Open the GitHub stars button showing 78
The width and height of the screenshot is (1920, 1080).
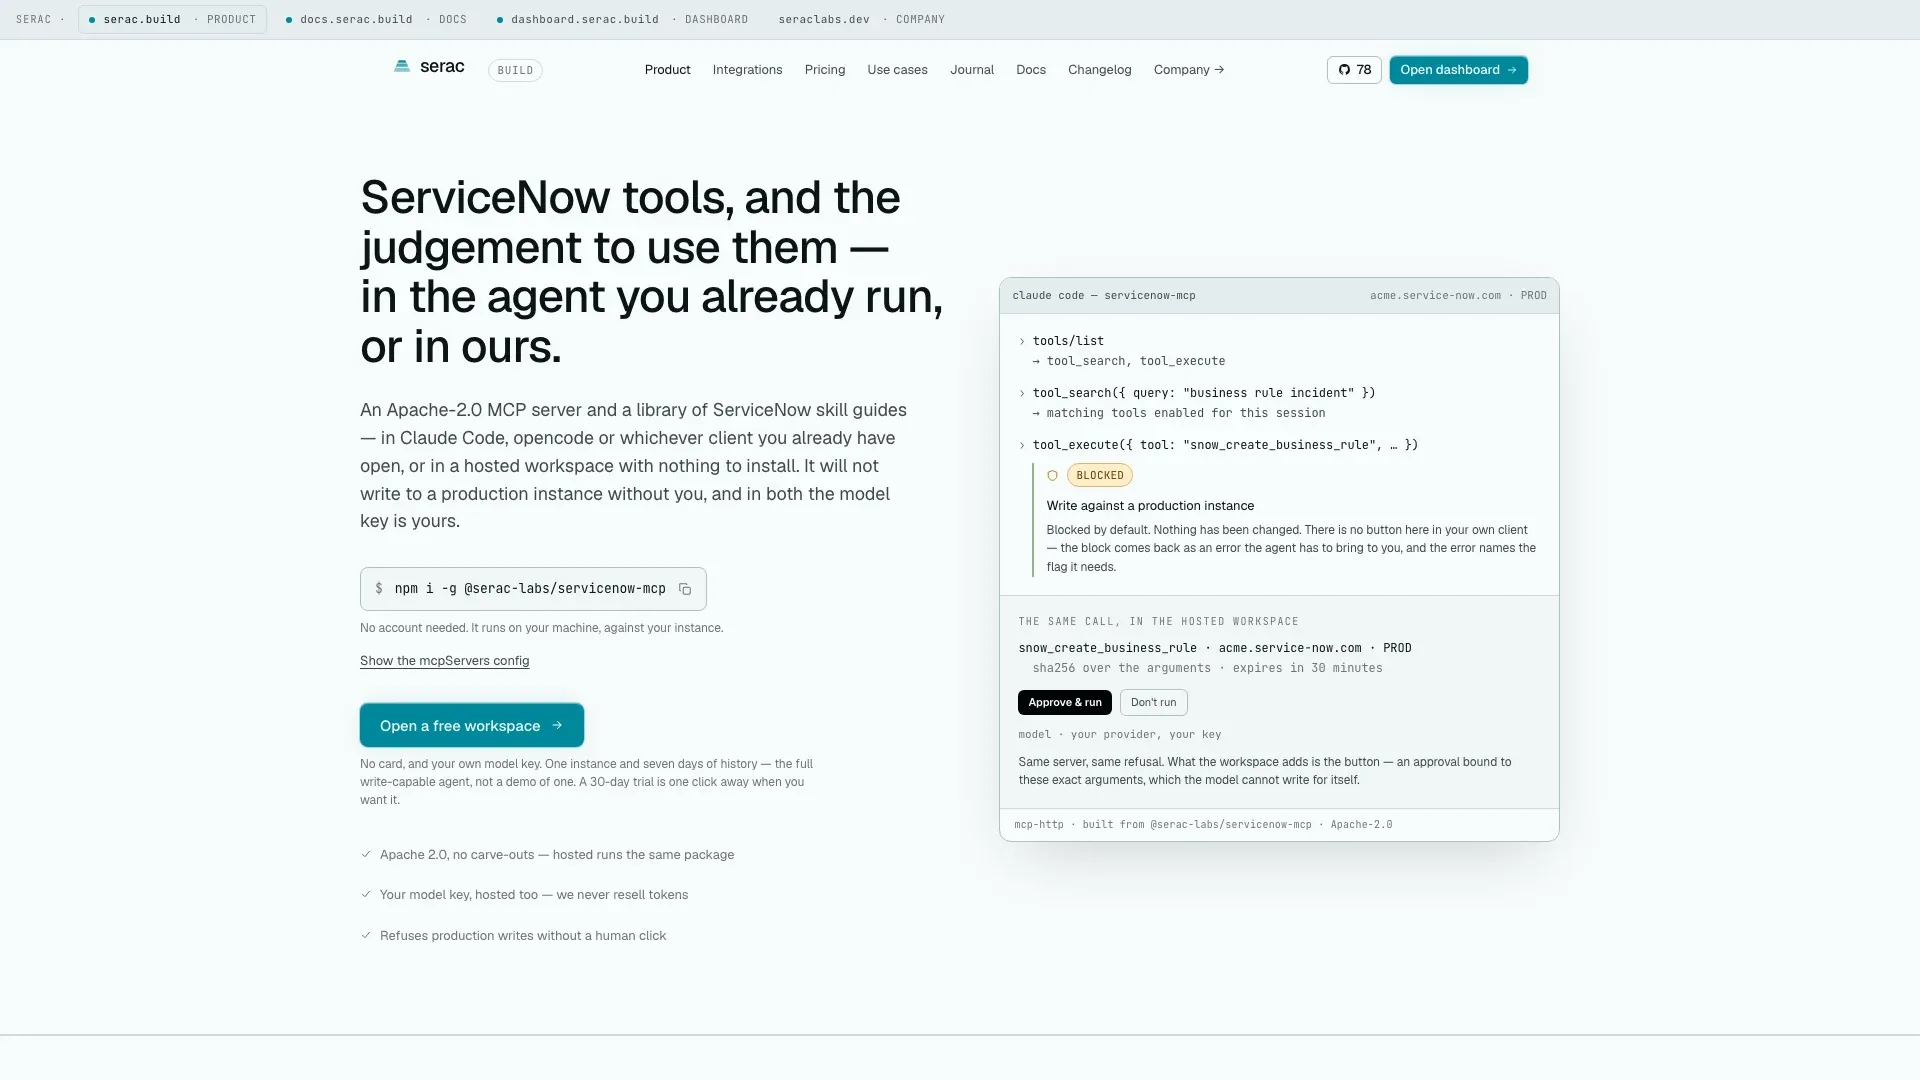click(x=1354, y=70)
